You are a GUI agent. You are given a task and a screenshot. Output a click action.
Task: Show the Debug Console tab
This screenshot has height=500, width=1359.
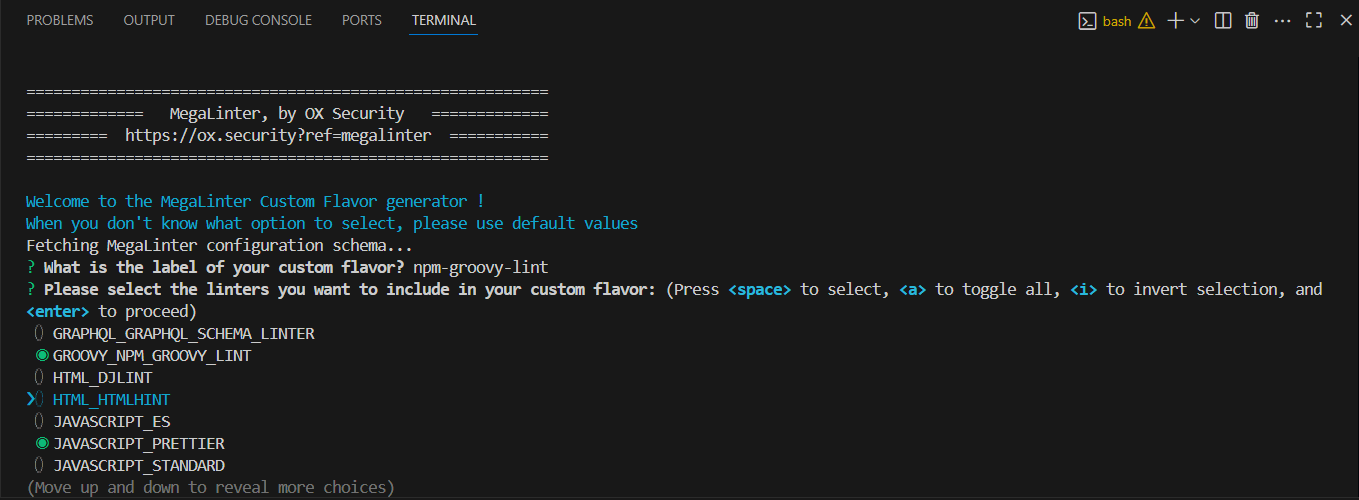pos(258,20)
